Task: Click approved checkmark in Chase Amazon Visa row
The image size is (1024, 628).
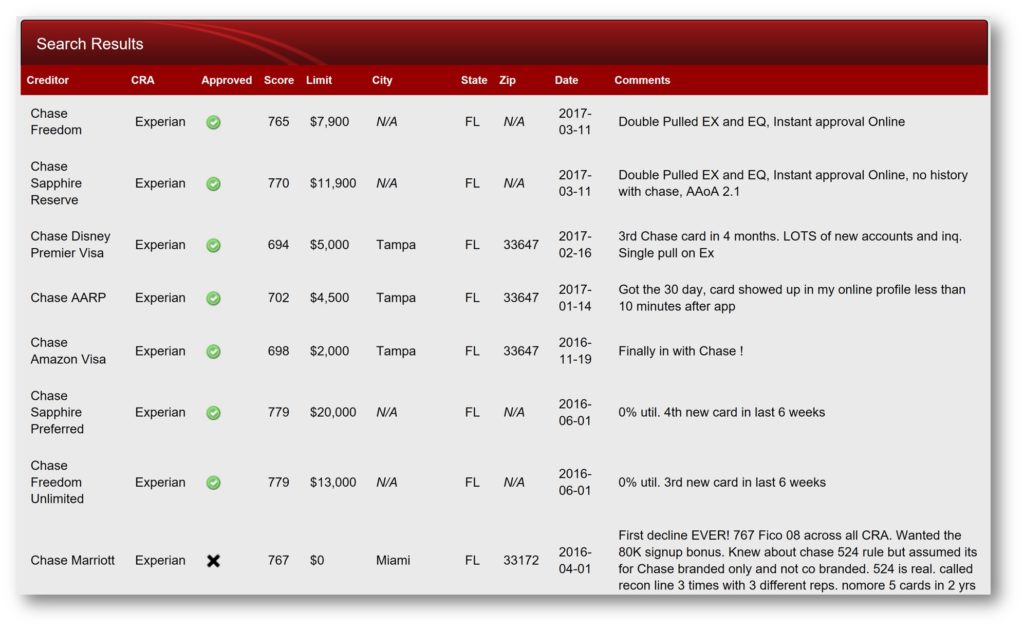Action: pos(213,351)
